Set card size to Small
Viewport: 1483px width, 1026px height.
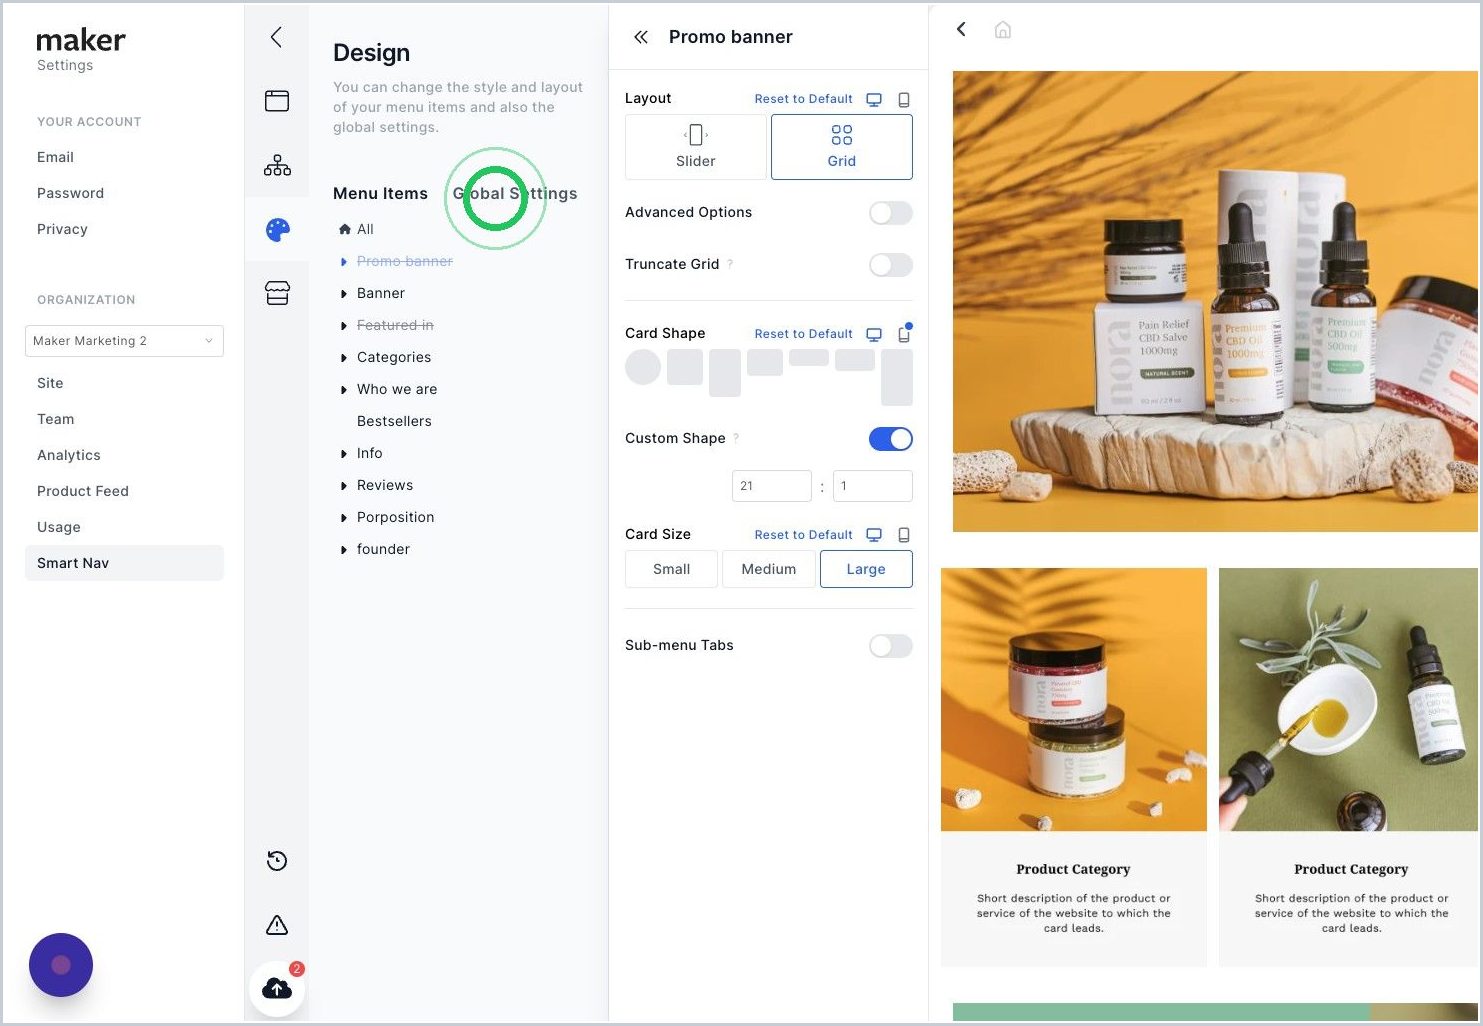click(x=671, y=569)
